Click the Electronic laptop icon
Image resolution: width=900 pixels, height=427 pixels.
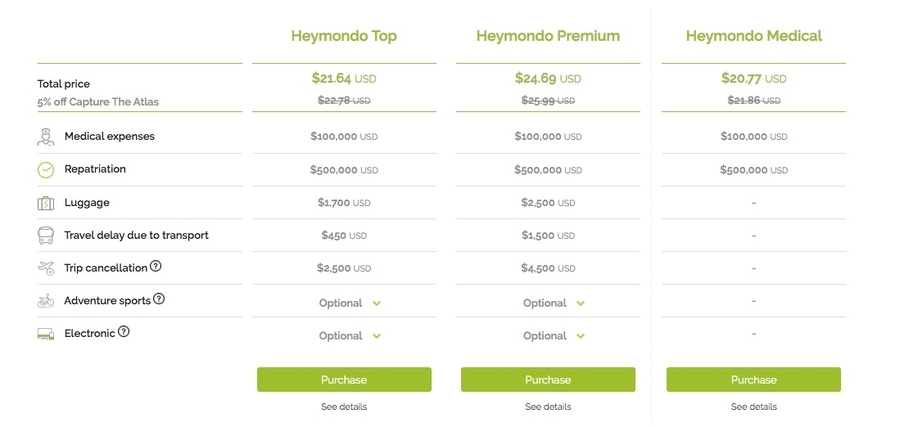[46, 334]
